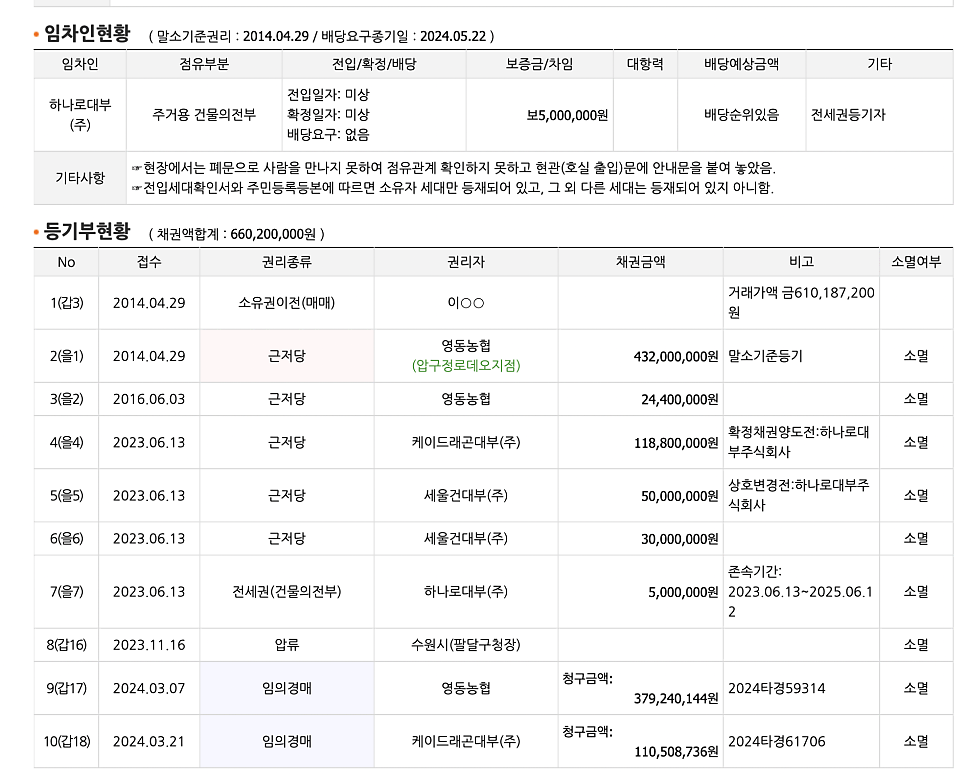Click the 보증금/차임 column header
Screen dimensions: 966x780
click(x=539, y=64)
